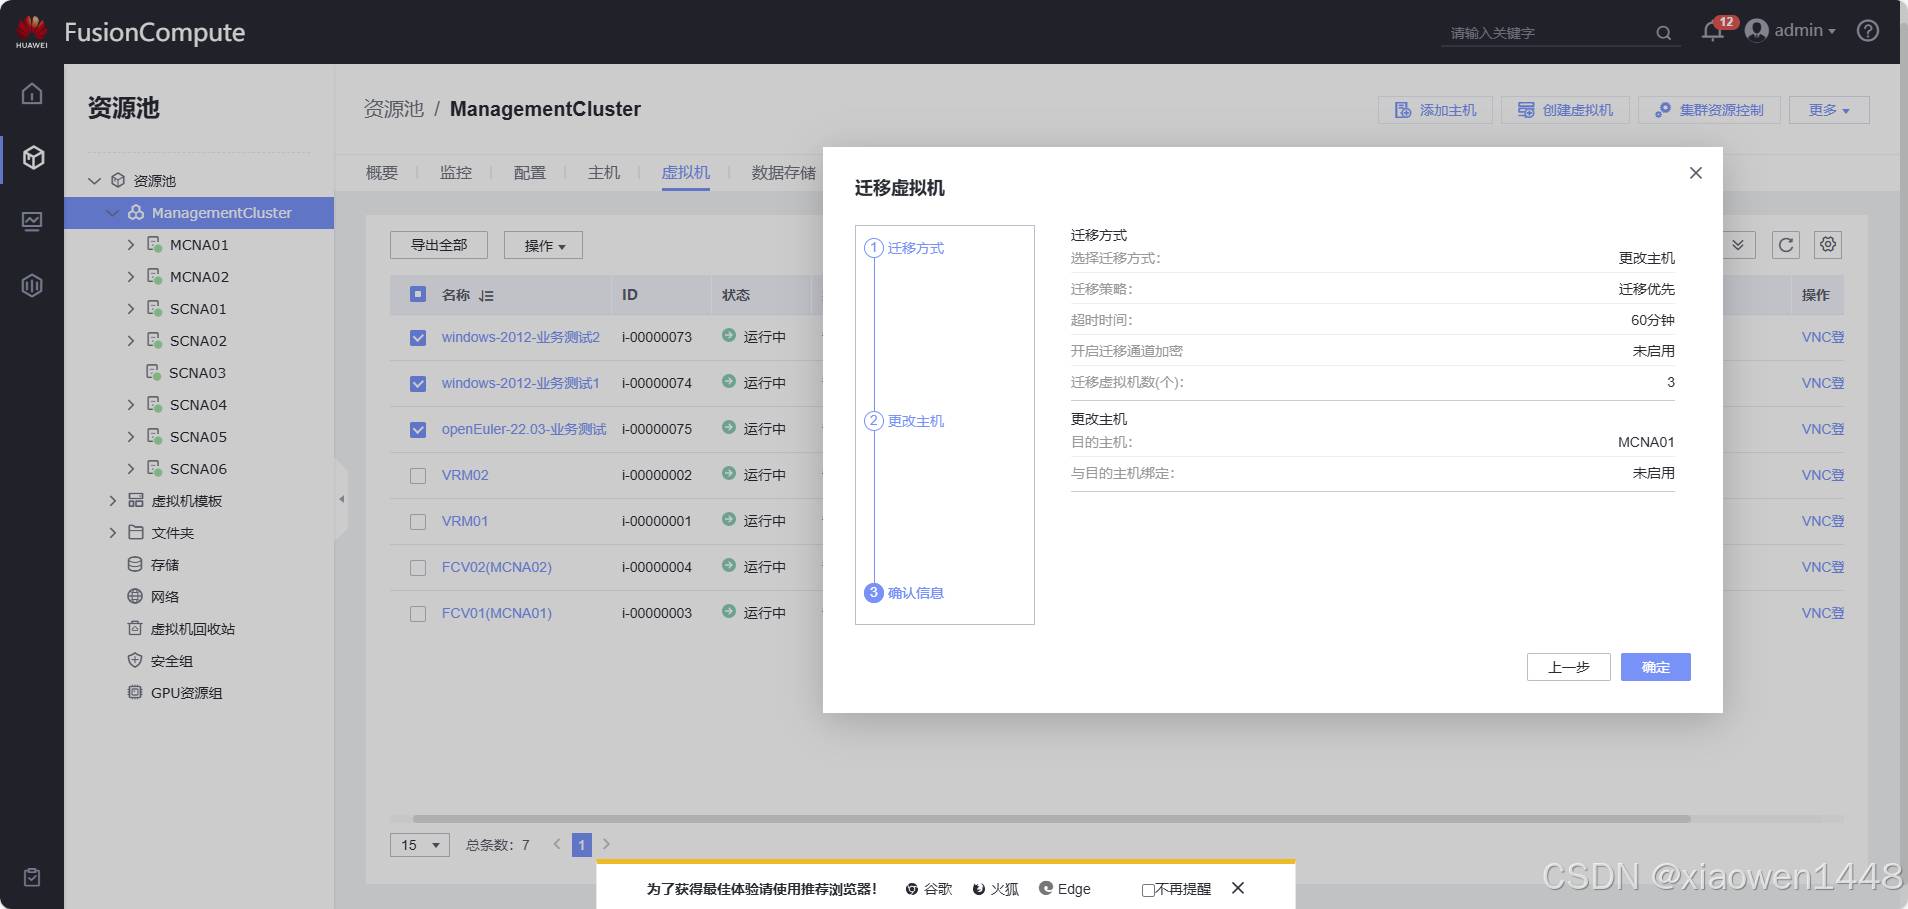This screenshot has height=909, width=1908.
Task: Switch to the 主机 tab
Action: [x=603, y=173]
